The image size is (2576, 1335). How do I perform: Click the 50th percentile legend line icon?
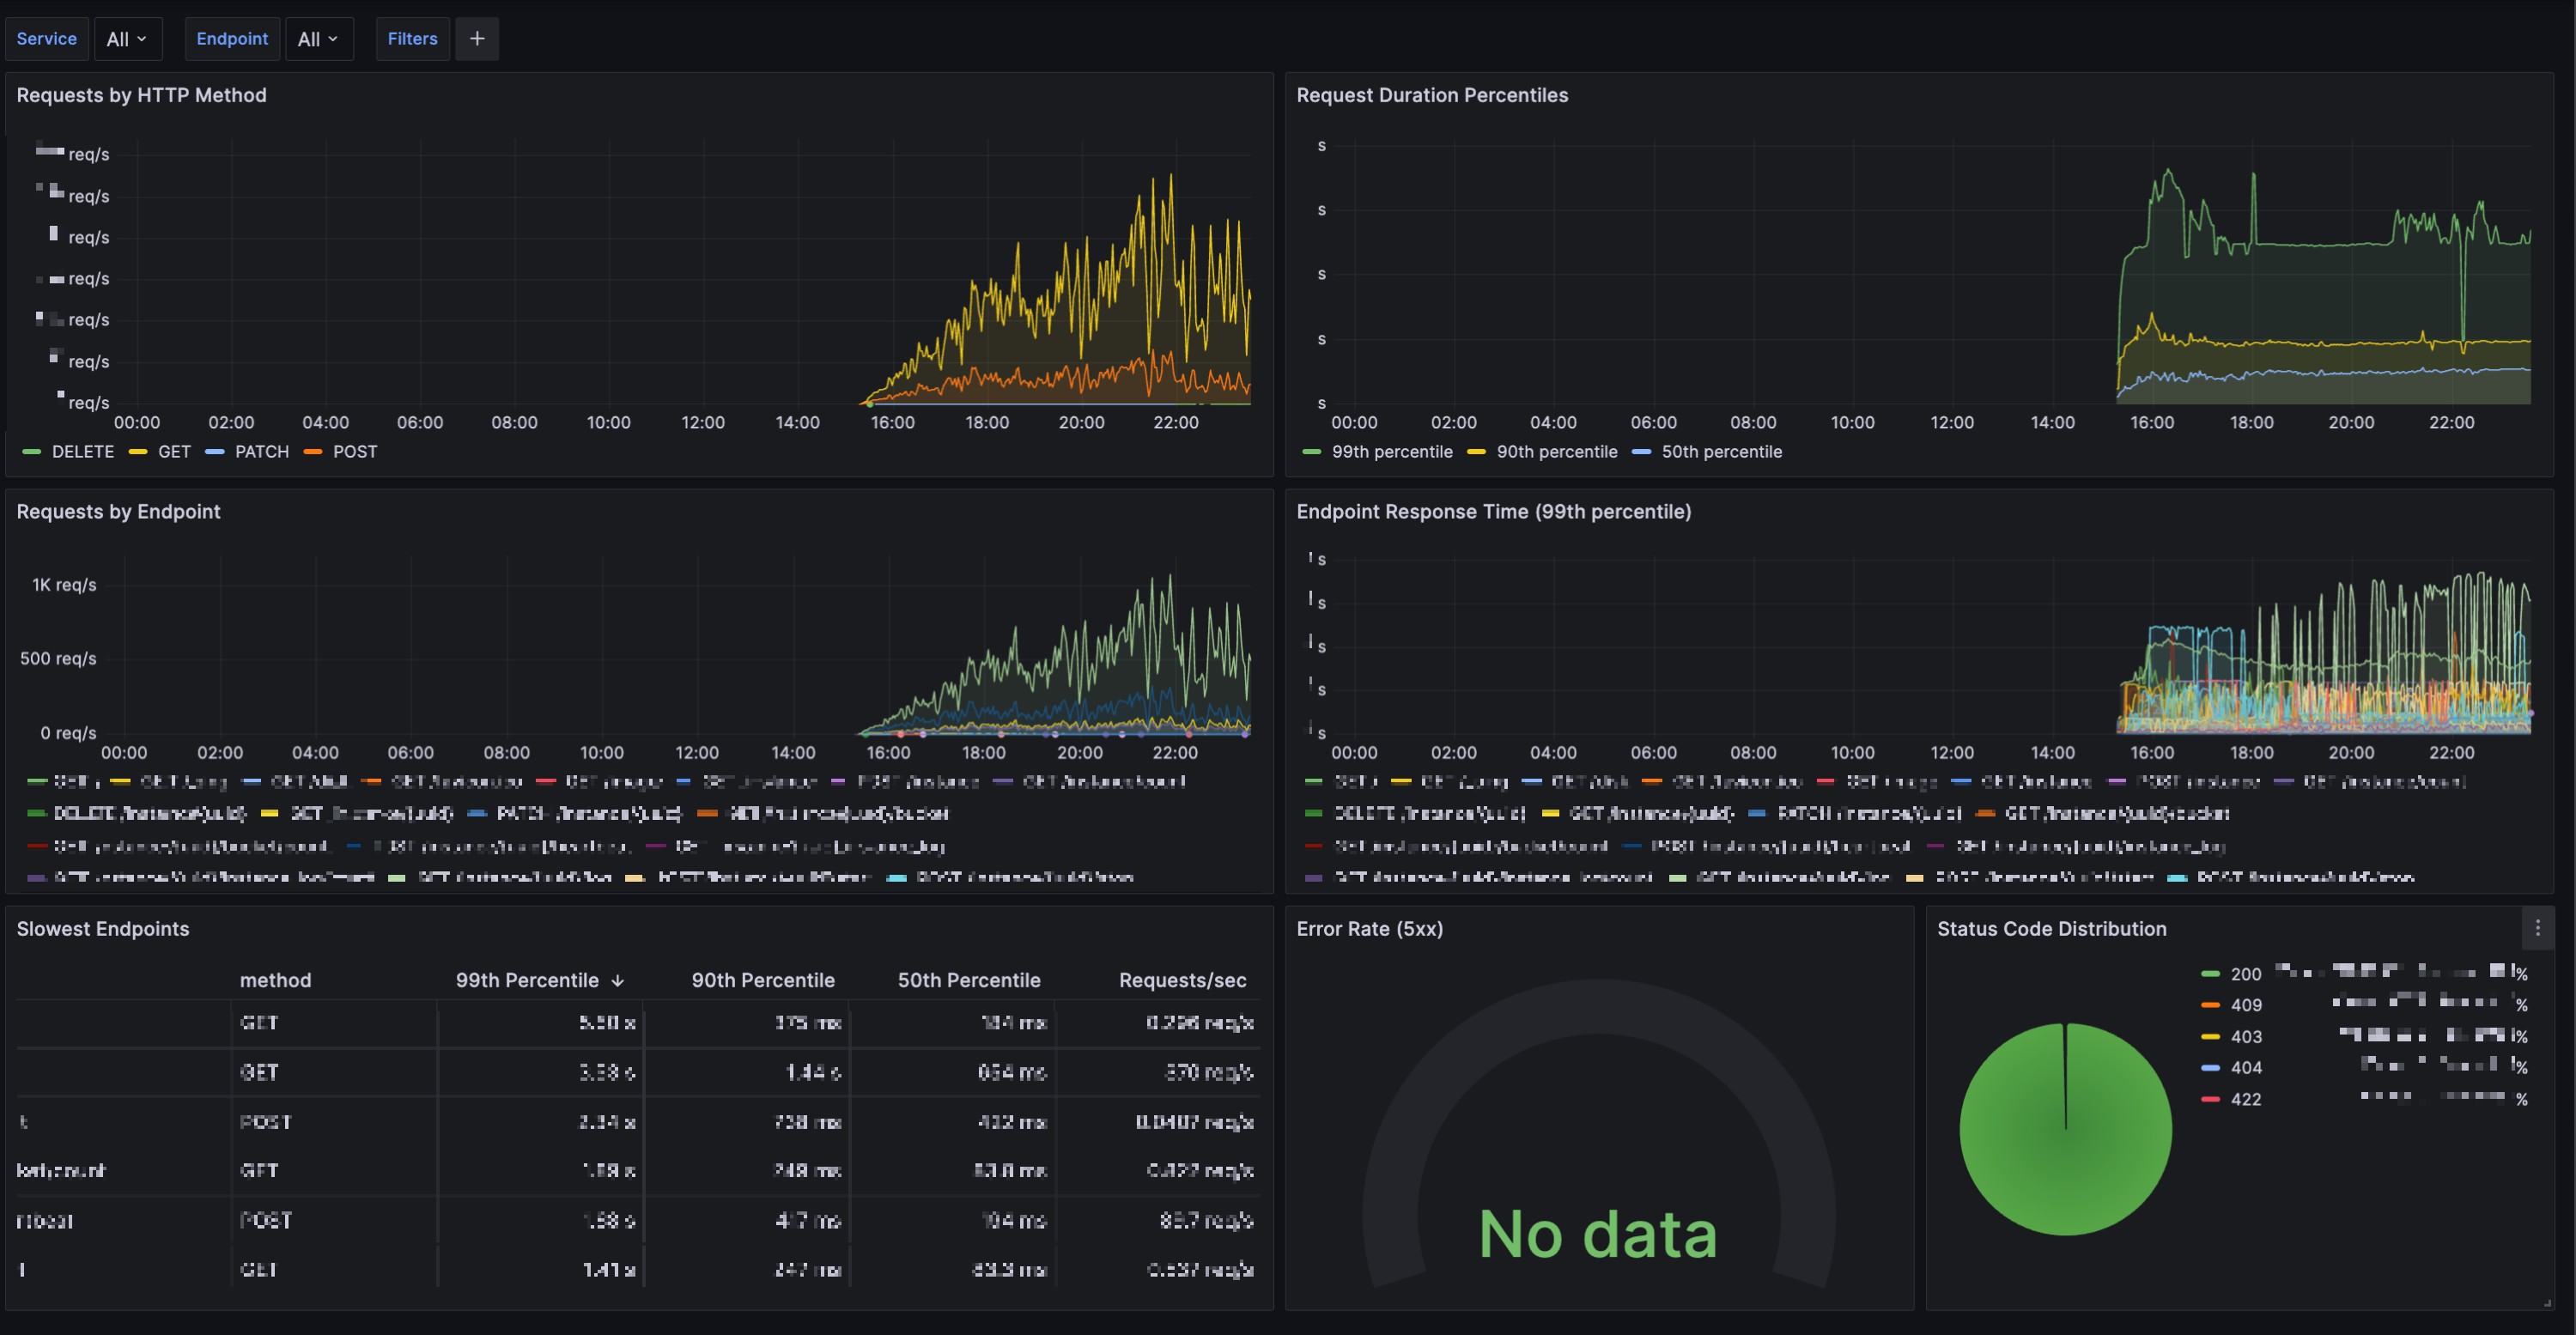[1641, 452]
